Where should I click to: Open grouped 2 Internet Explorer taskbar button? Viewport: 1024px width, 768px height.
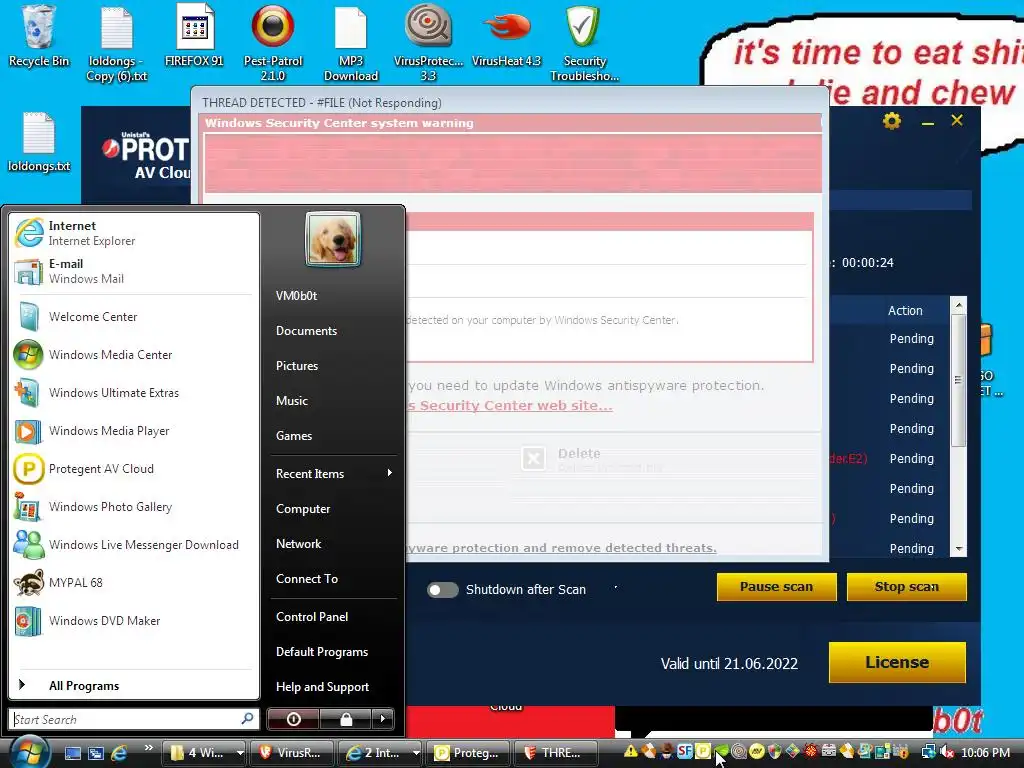pyautogui.click(x=380, y=753)
